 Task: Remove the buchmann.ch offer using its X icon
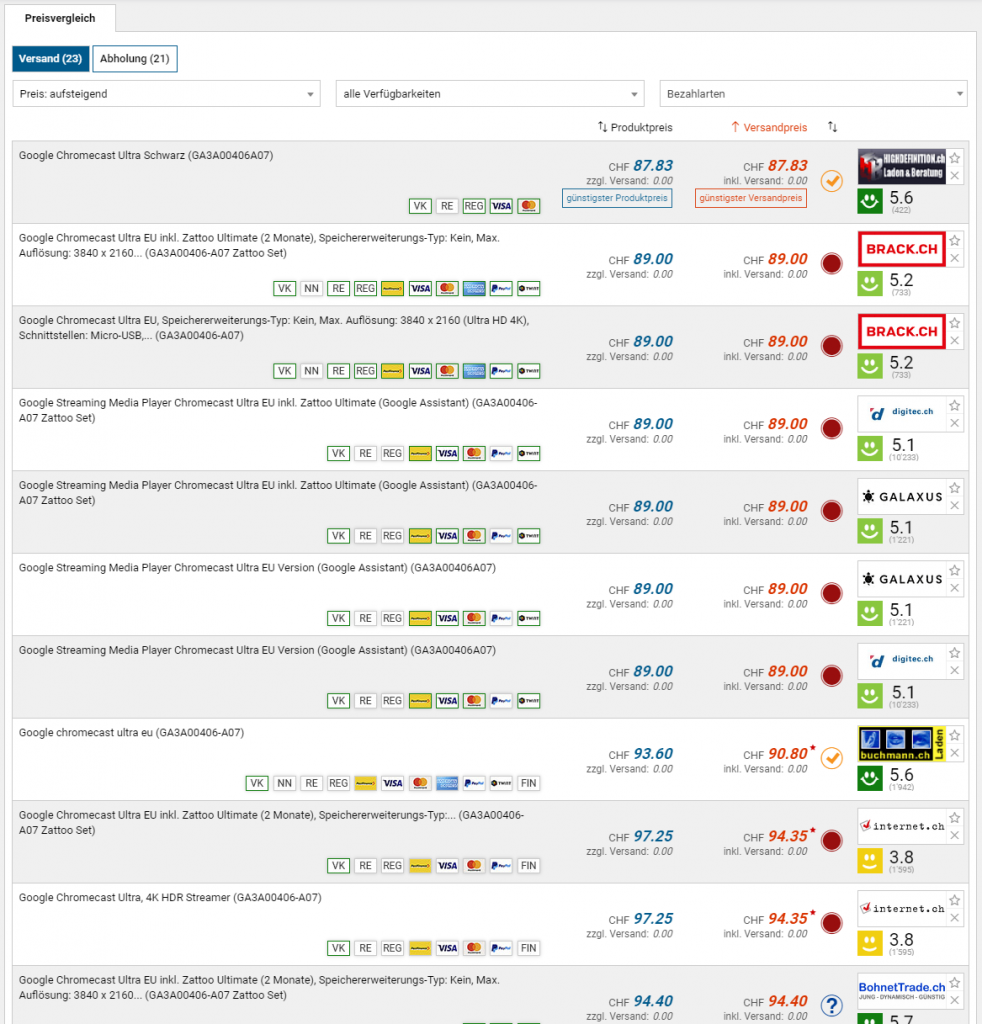pyautogui.click(x=955, y=753)
